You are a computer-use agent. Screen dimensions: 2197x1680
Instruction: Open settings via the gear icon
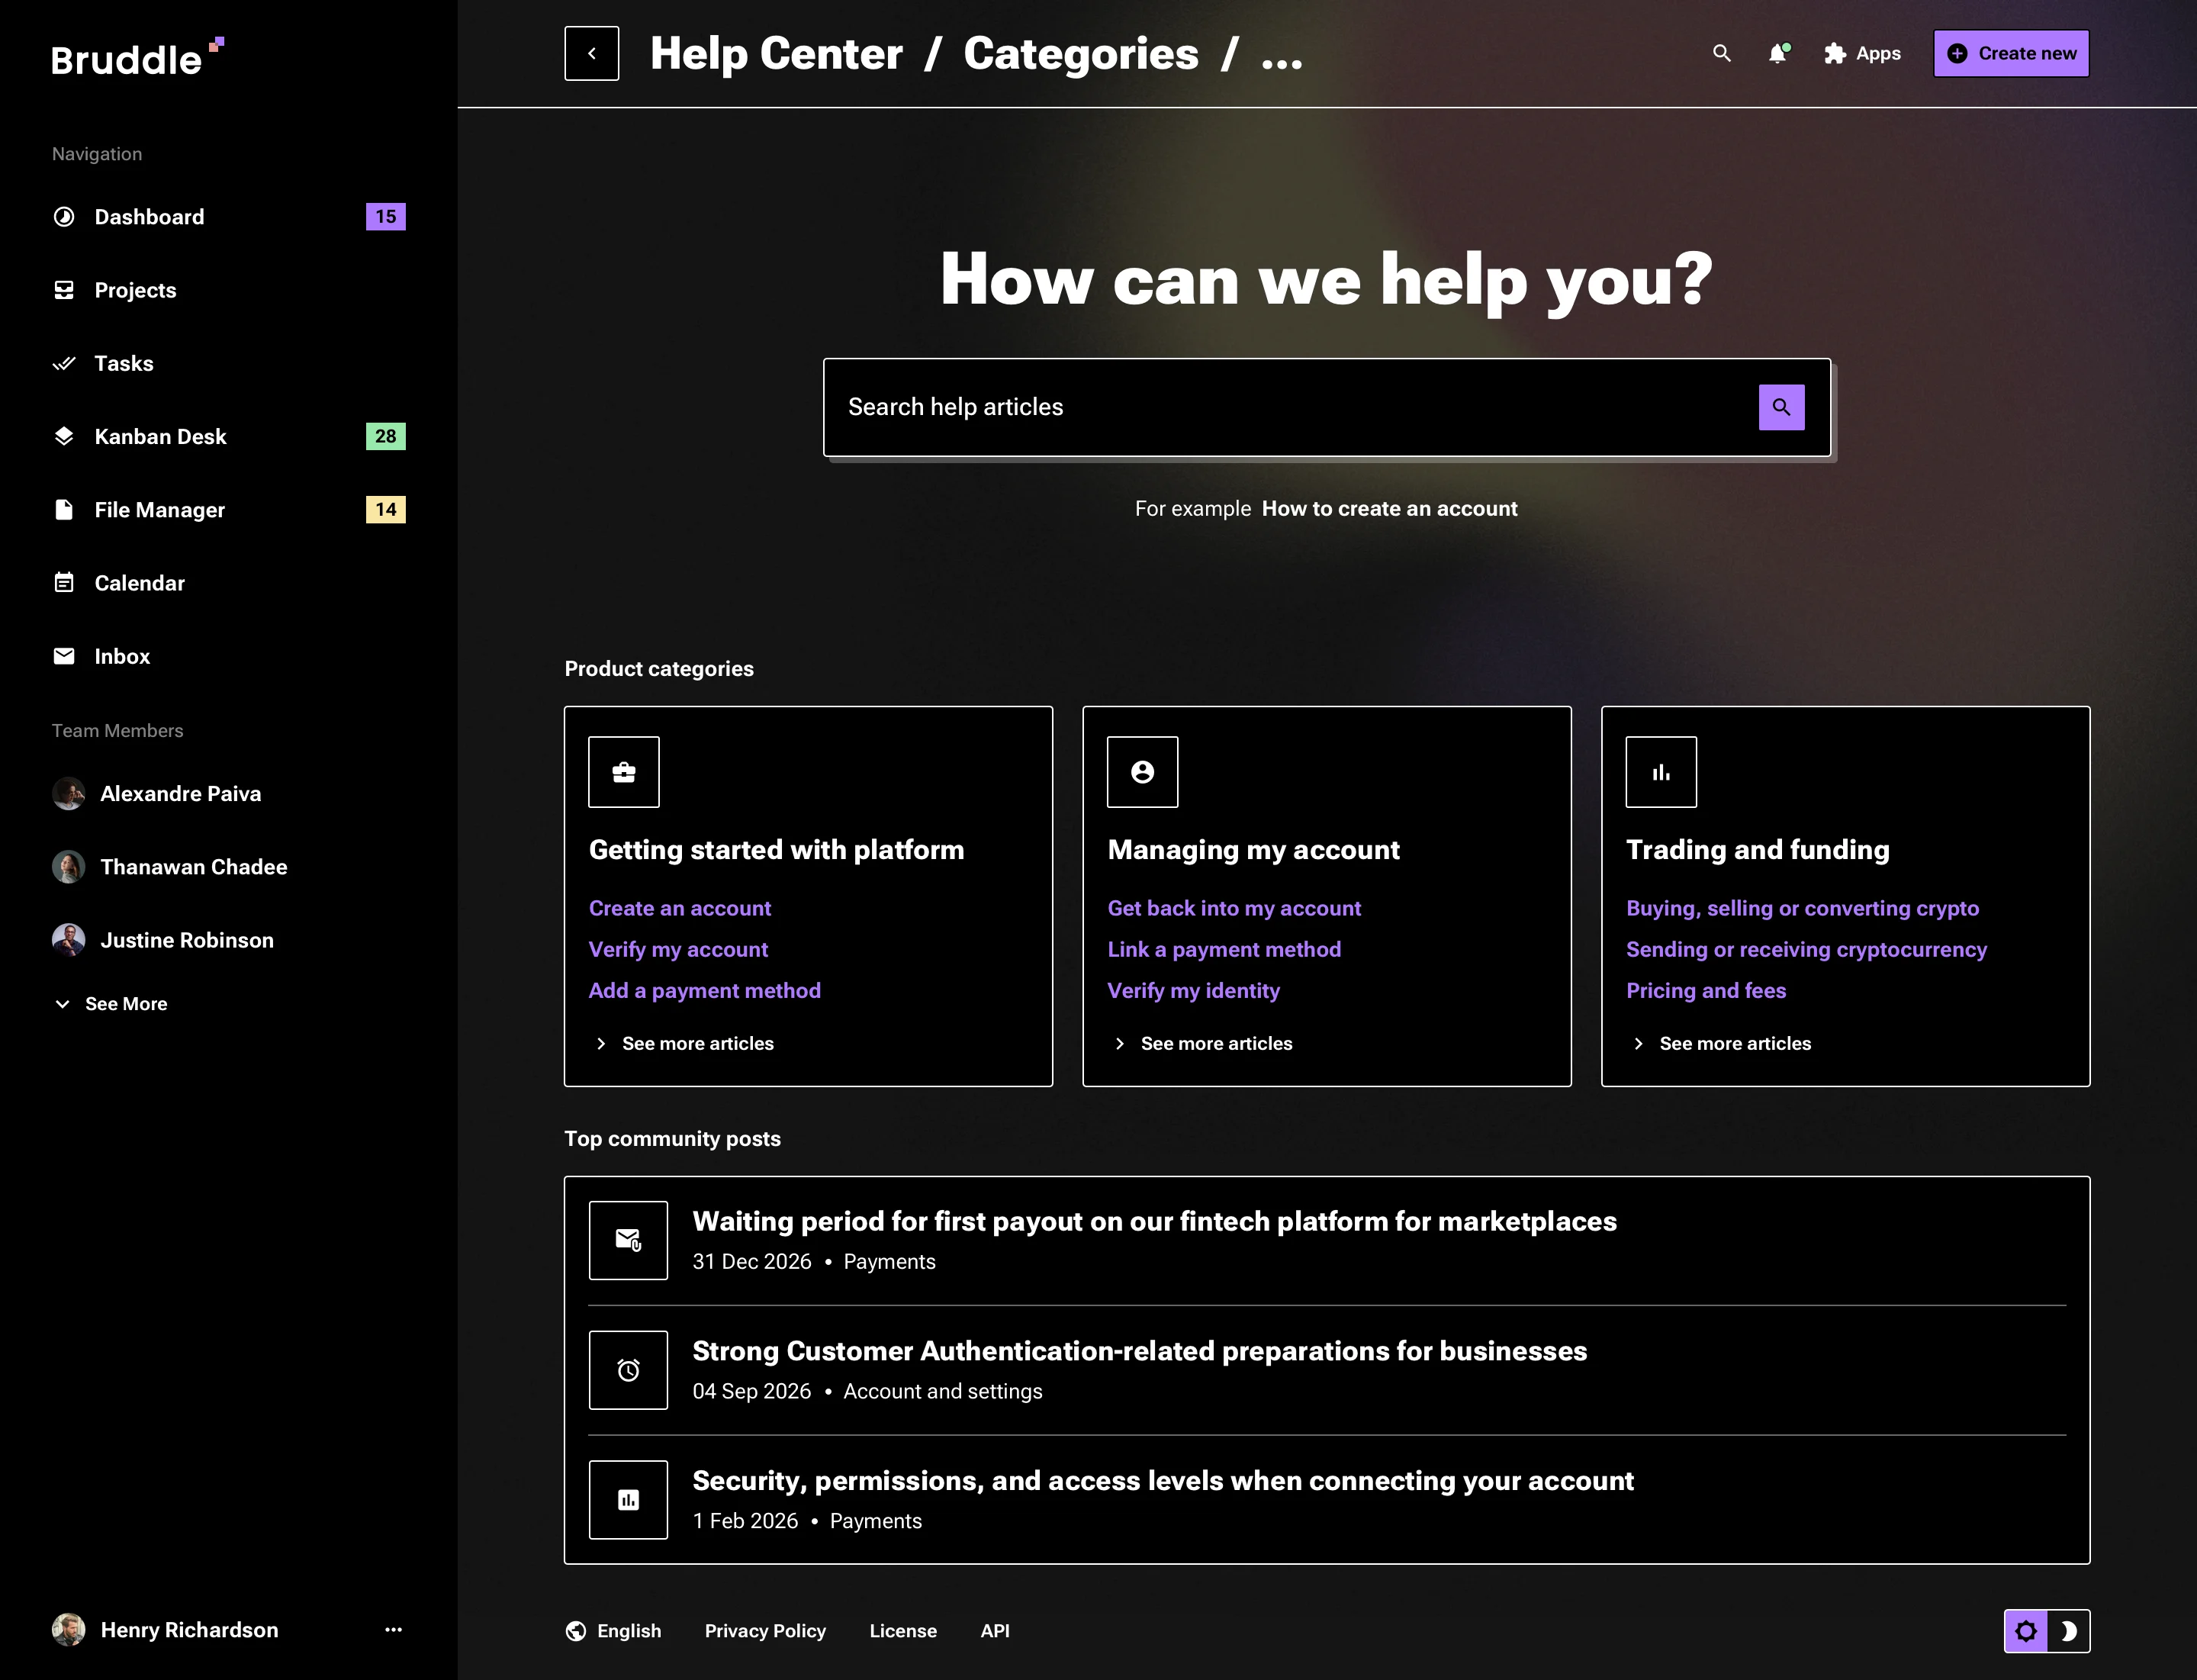coord(2027,1630)
